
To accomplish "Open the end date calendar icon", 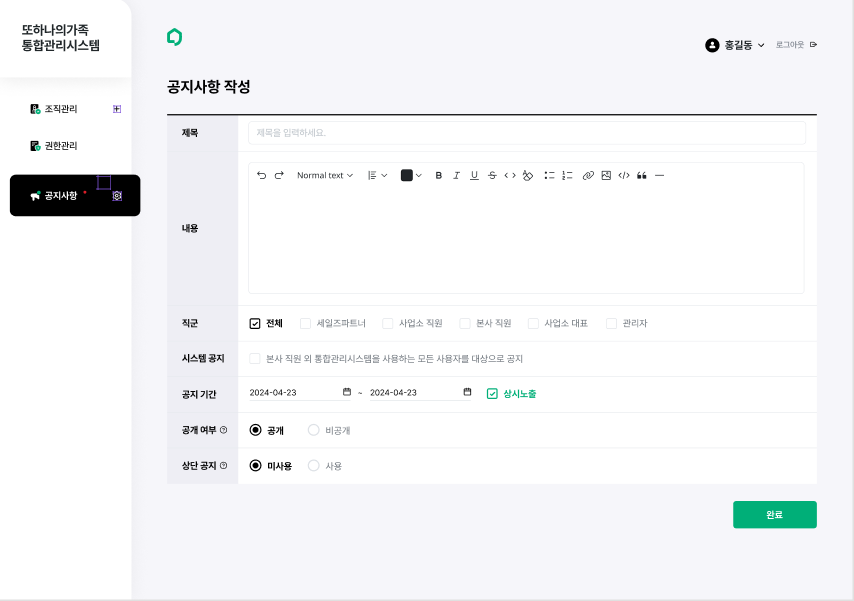I will [x=467, y=392].
